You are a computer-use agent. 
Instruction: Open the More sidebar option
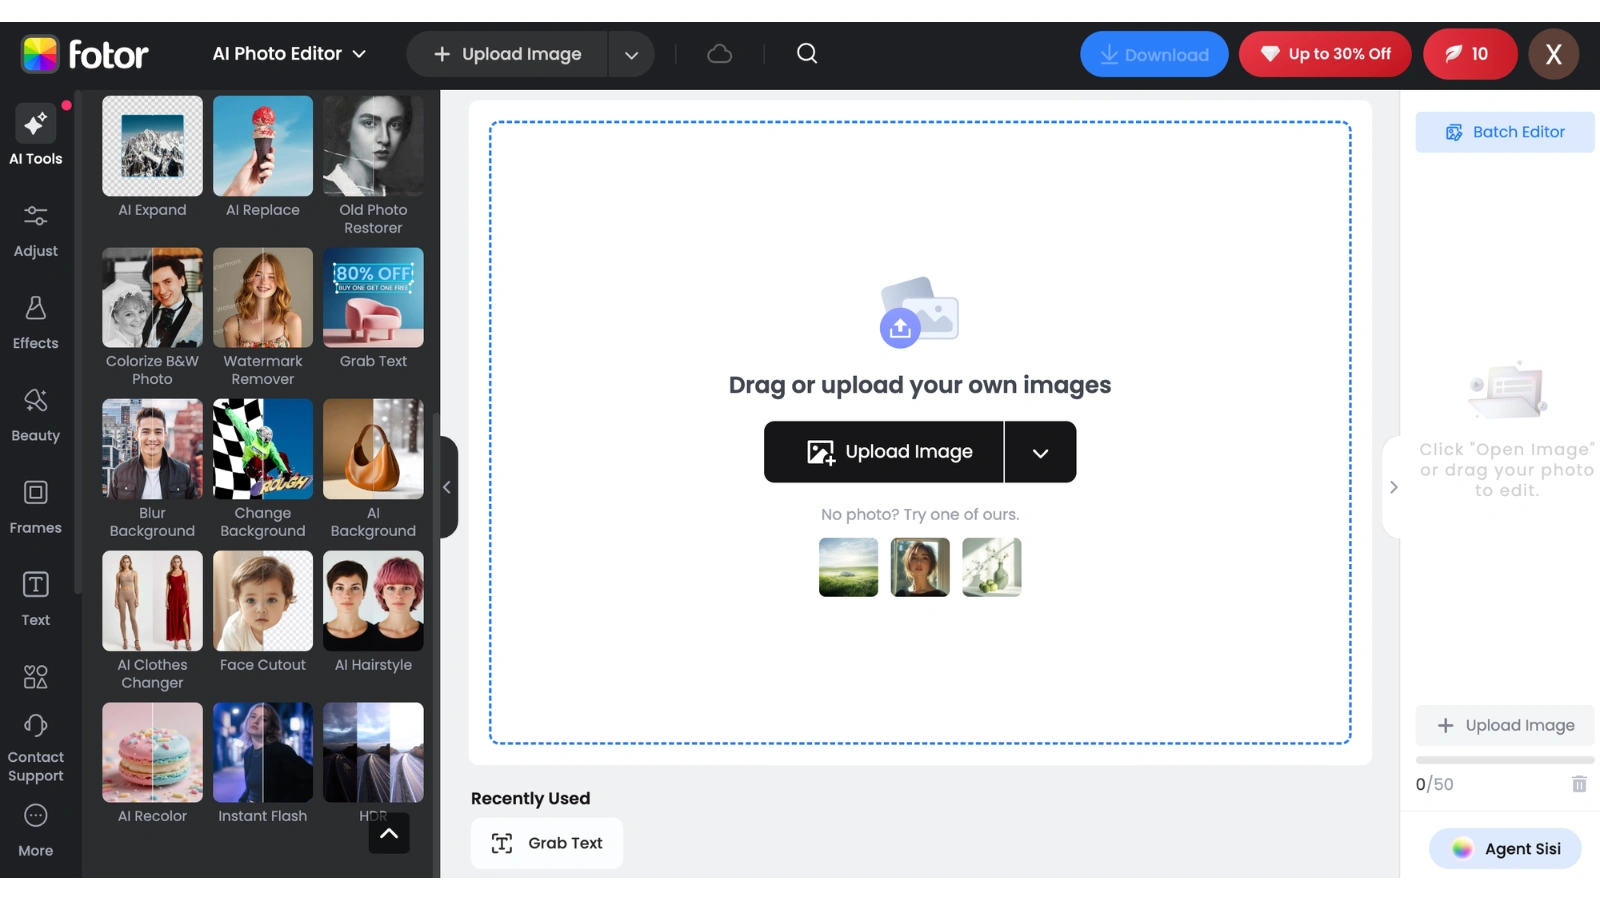point(35,831)
